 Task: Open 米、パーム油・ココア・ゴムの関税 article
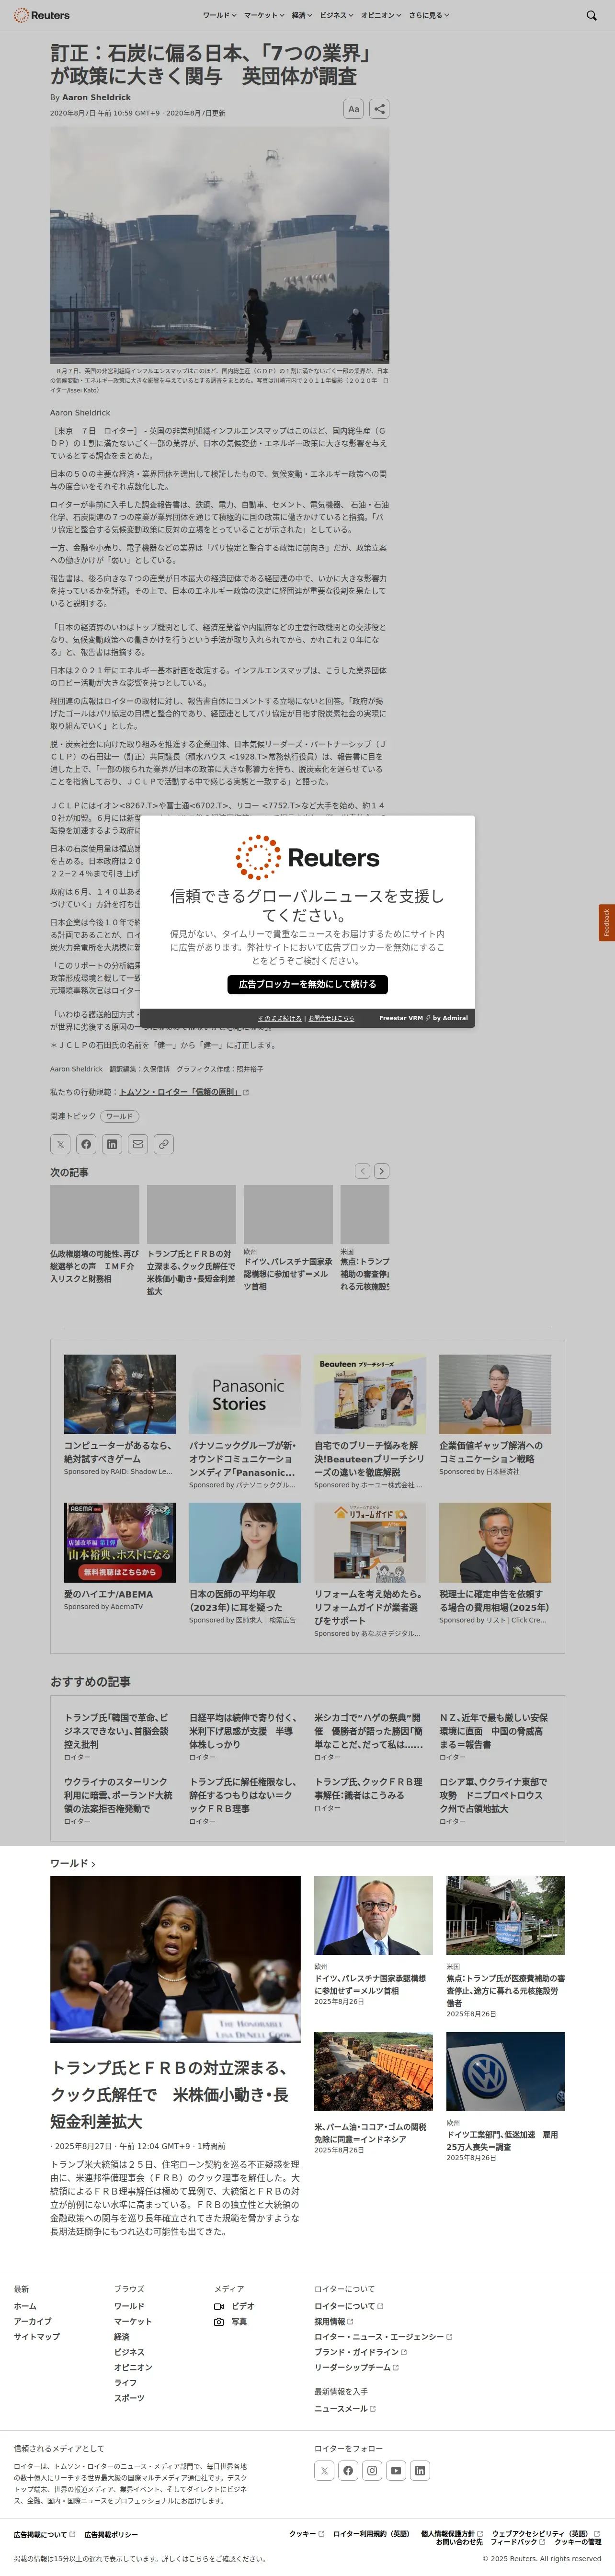coord(370,2133)
